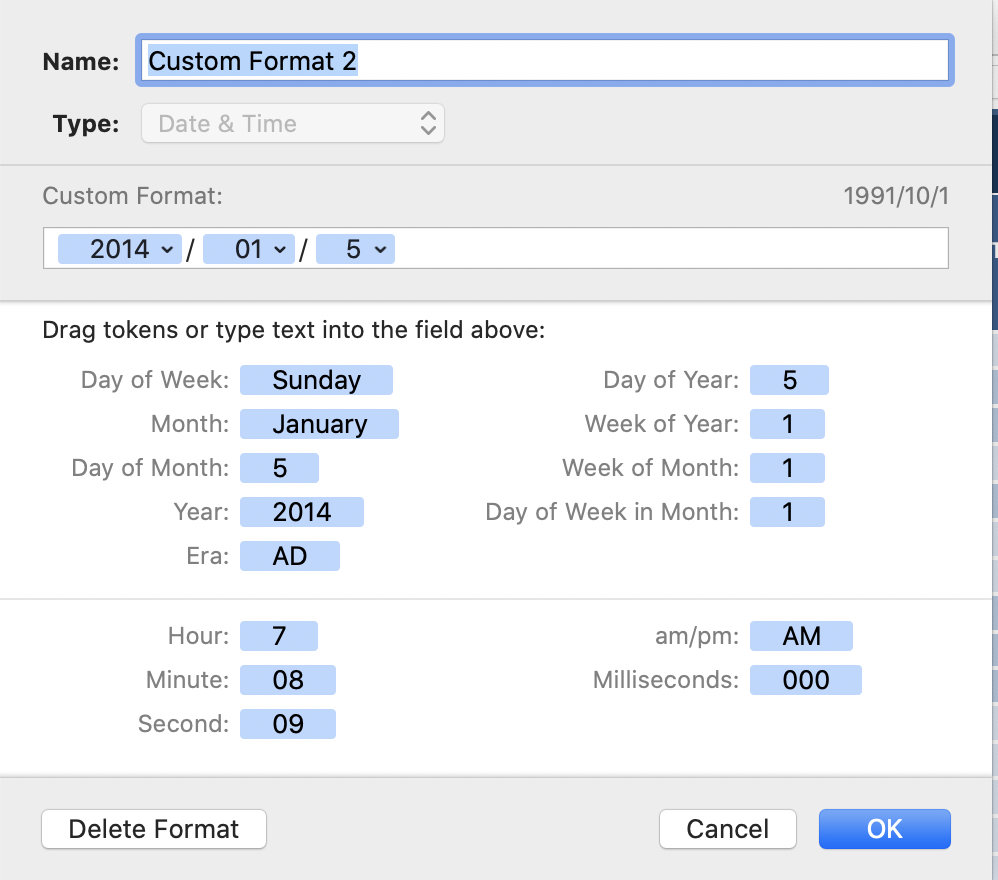998x880 pixels.
Task: Click Delete Format button
Action: coord(154,829)
